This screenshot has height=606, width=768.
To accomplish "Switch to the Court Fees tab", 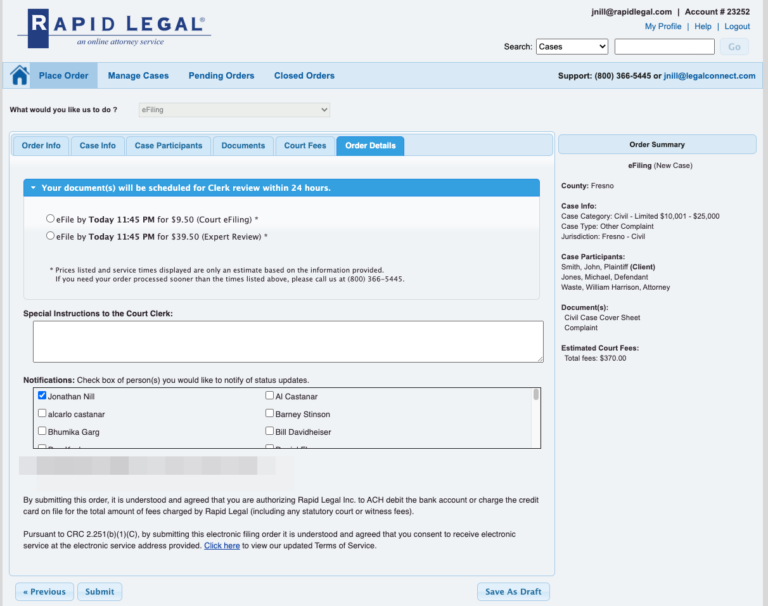I will click(x=305, y=145).
